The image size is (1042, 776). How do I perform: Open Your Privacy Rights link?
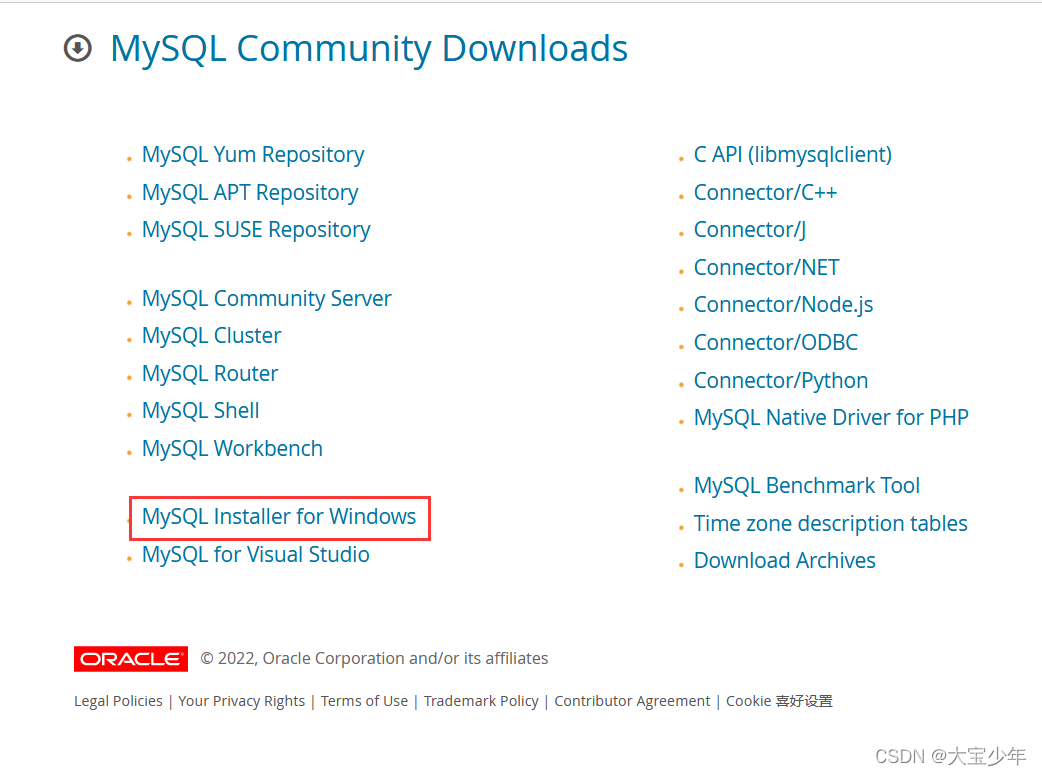tap(241, 701)
